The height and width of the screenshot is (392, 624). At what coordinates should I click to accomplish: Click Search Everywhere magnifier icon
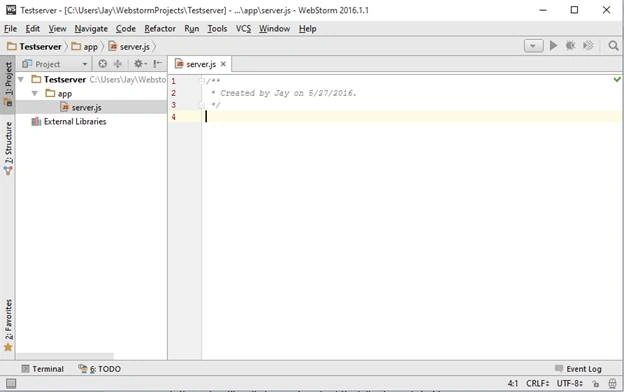pos(613,46)
